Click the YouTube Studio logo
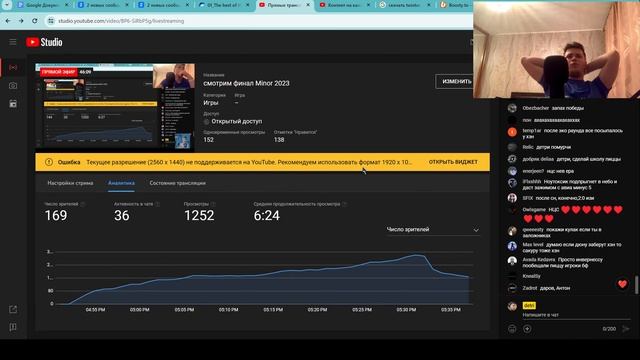 point(44,42)
